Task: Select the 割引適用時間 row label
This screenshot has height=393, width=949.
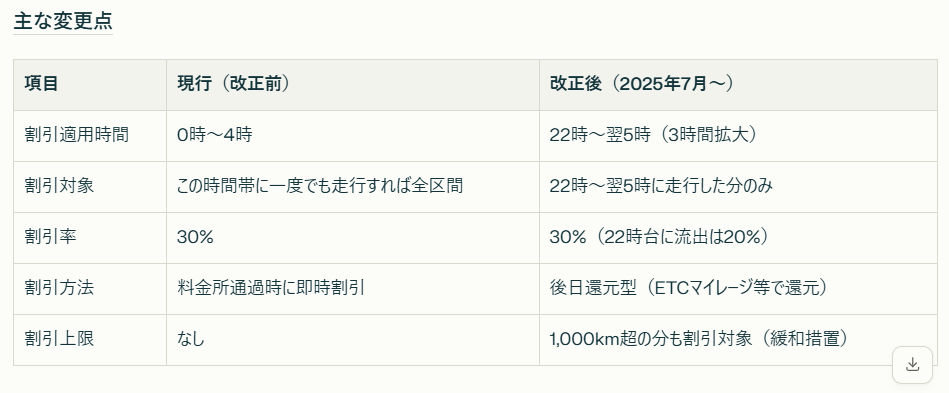Action: (77, 134)
